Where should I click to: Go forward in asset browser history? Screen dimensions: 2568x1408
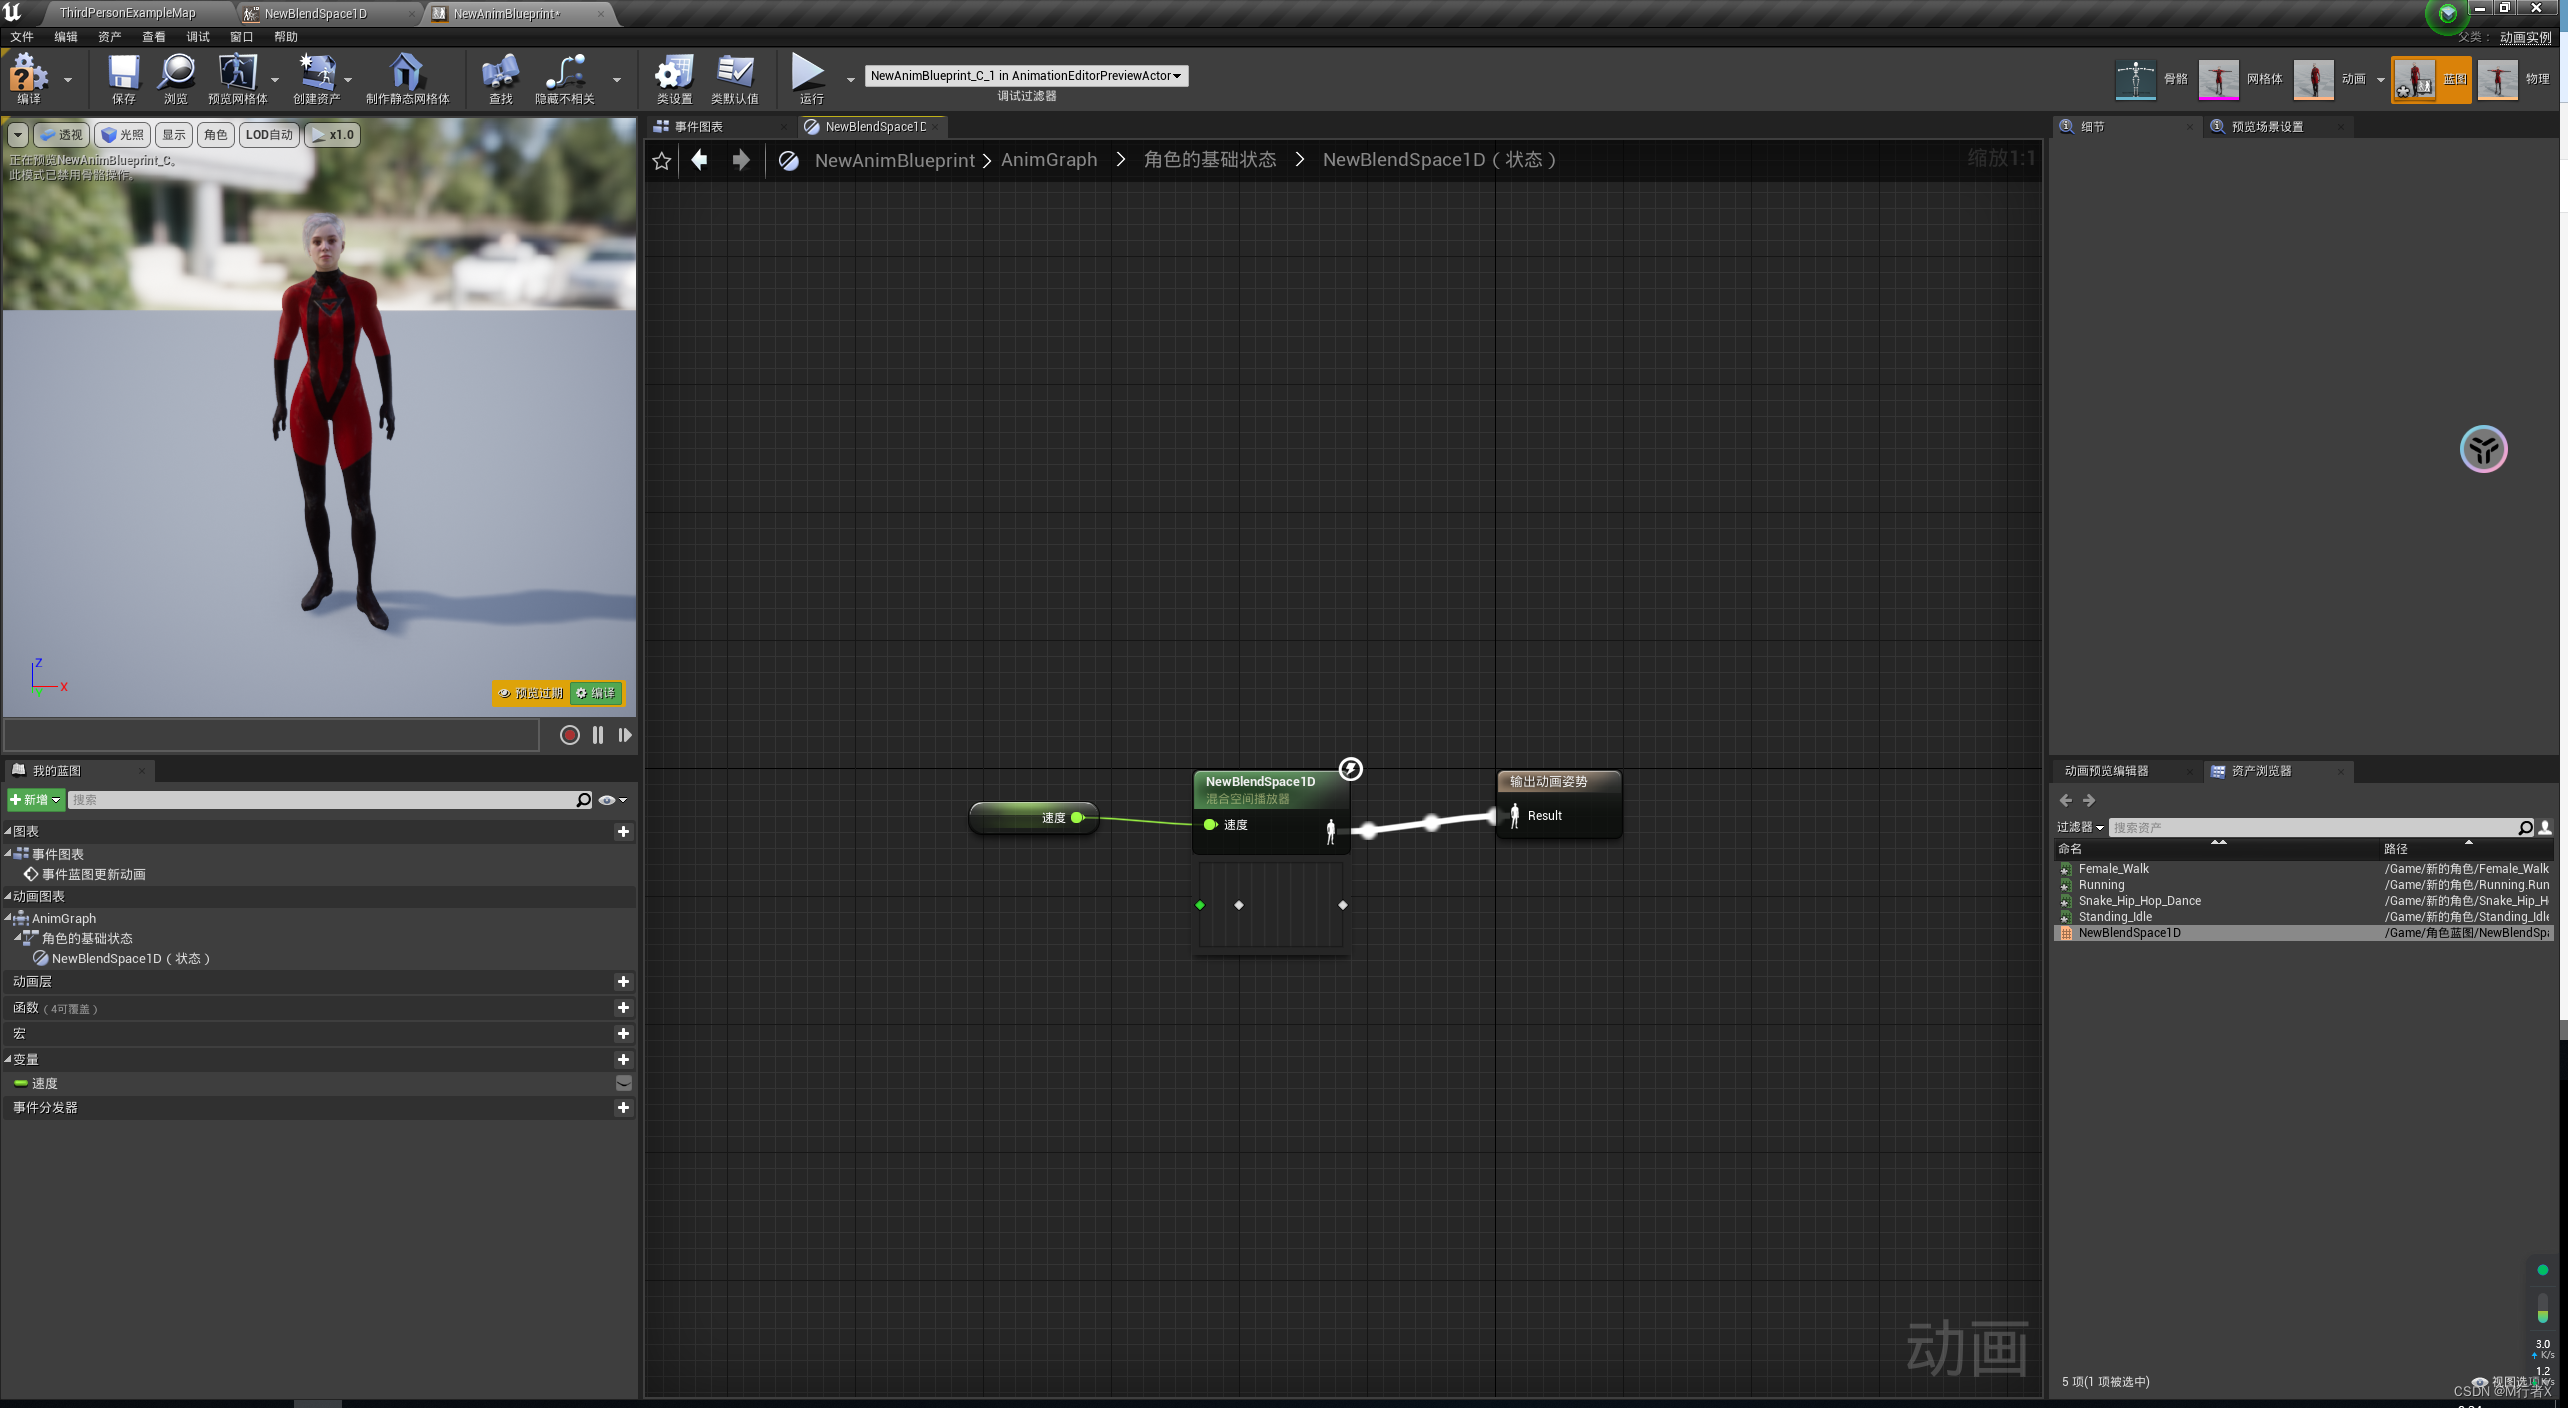(x=2089, y=800)
